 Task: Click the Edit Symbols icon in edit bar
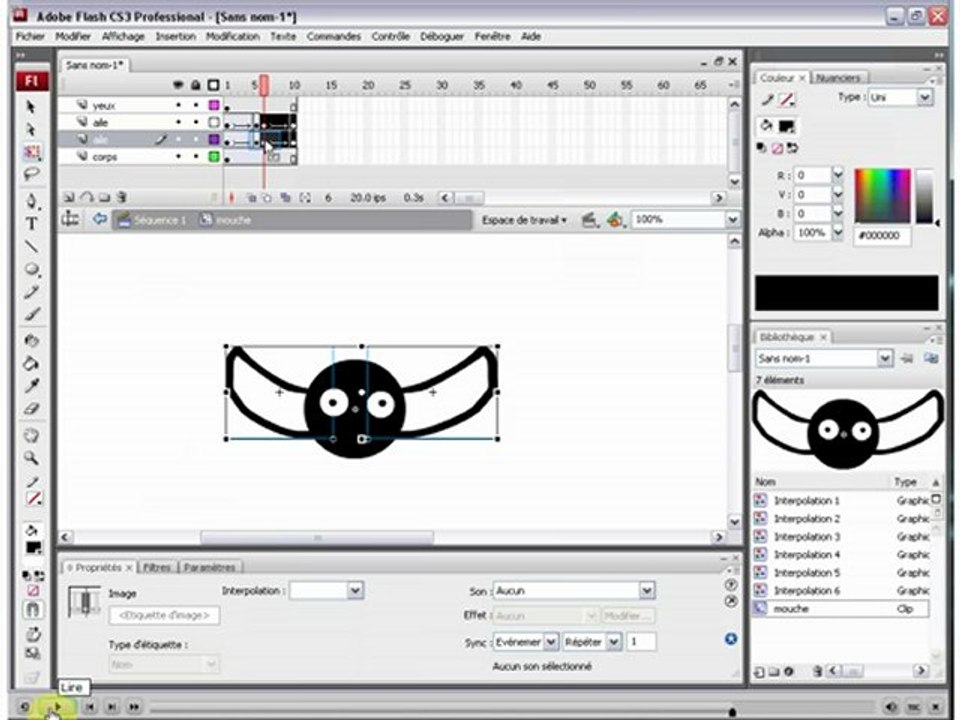(615, 220)
